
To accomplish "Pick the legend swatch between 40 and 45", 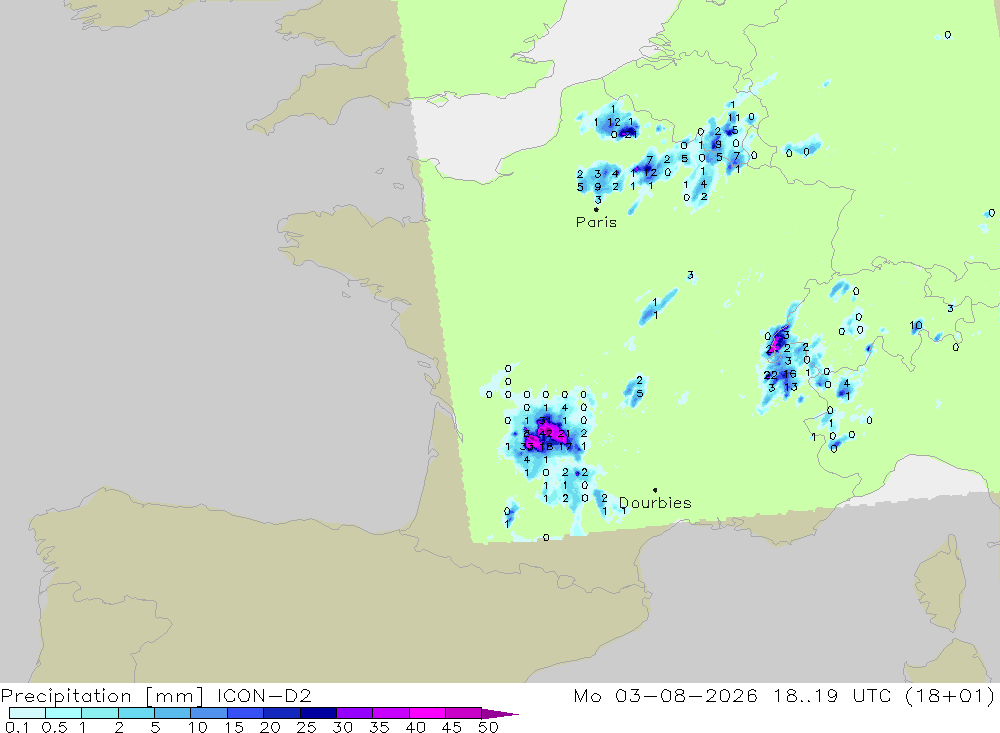I will click(427, 713).
